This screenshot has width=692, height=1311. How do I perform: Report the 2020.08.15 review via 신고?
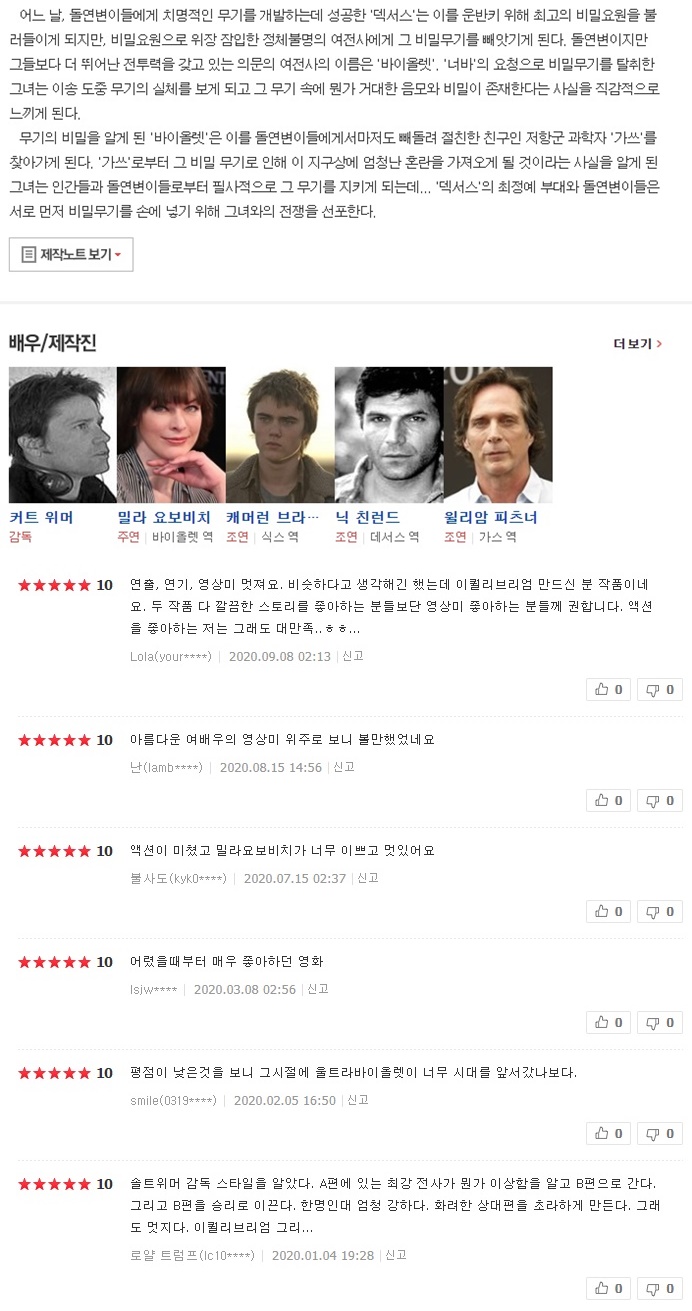coord(344,767)
